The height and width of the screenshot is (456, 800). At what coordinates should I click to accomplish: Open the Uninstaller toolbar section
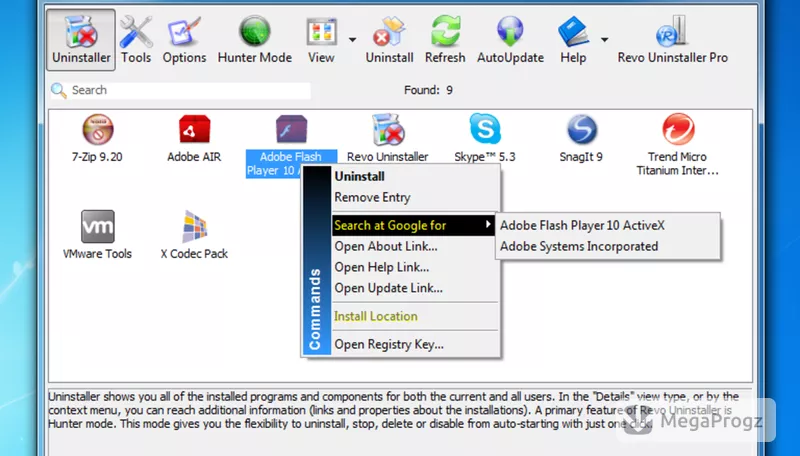[81, 40]
